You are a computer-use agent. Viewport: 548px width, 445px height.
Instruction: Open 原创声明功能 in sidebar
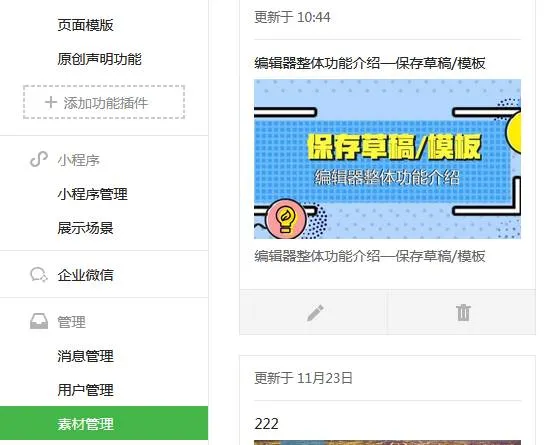pos(100,59)
